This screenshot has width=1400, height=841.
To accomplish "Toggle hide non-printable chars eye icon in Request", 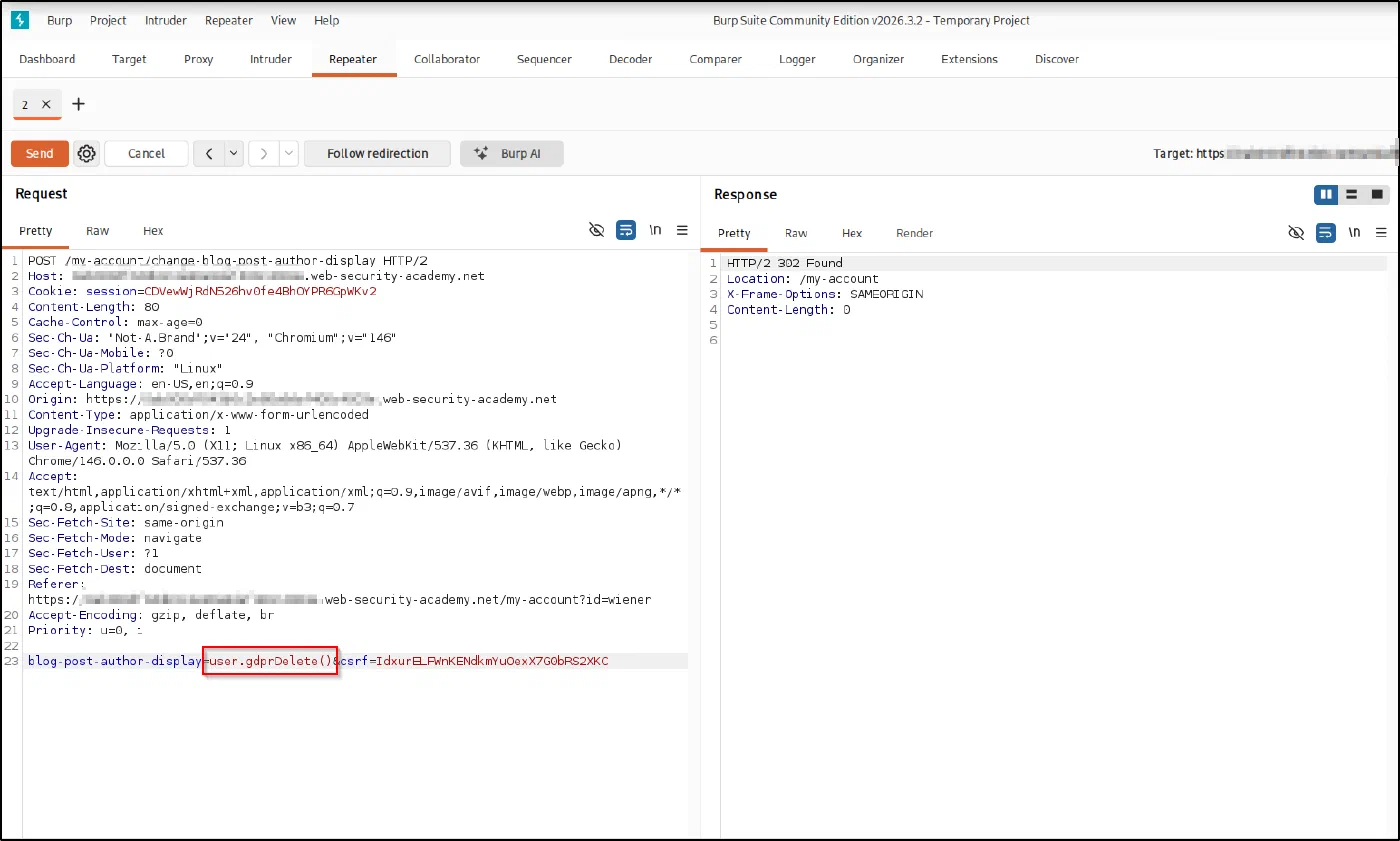I will click(x=597, y=231).
